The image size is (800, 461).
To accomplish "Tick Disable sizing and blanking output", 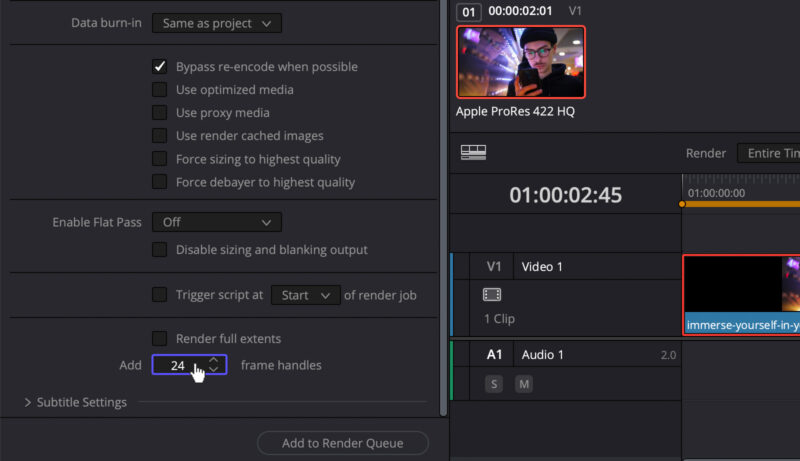I will coord(160,249).
